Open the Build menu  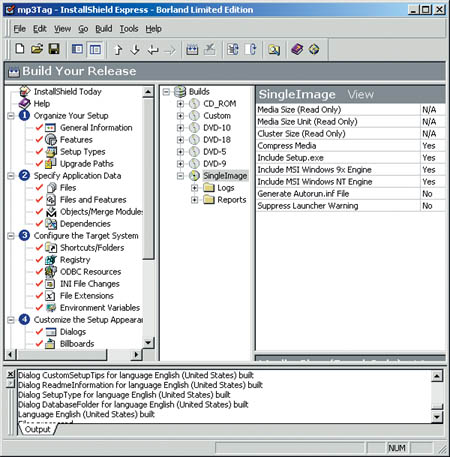tap(104, 29)
